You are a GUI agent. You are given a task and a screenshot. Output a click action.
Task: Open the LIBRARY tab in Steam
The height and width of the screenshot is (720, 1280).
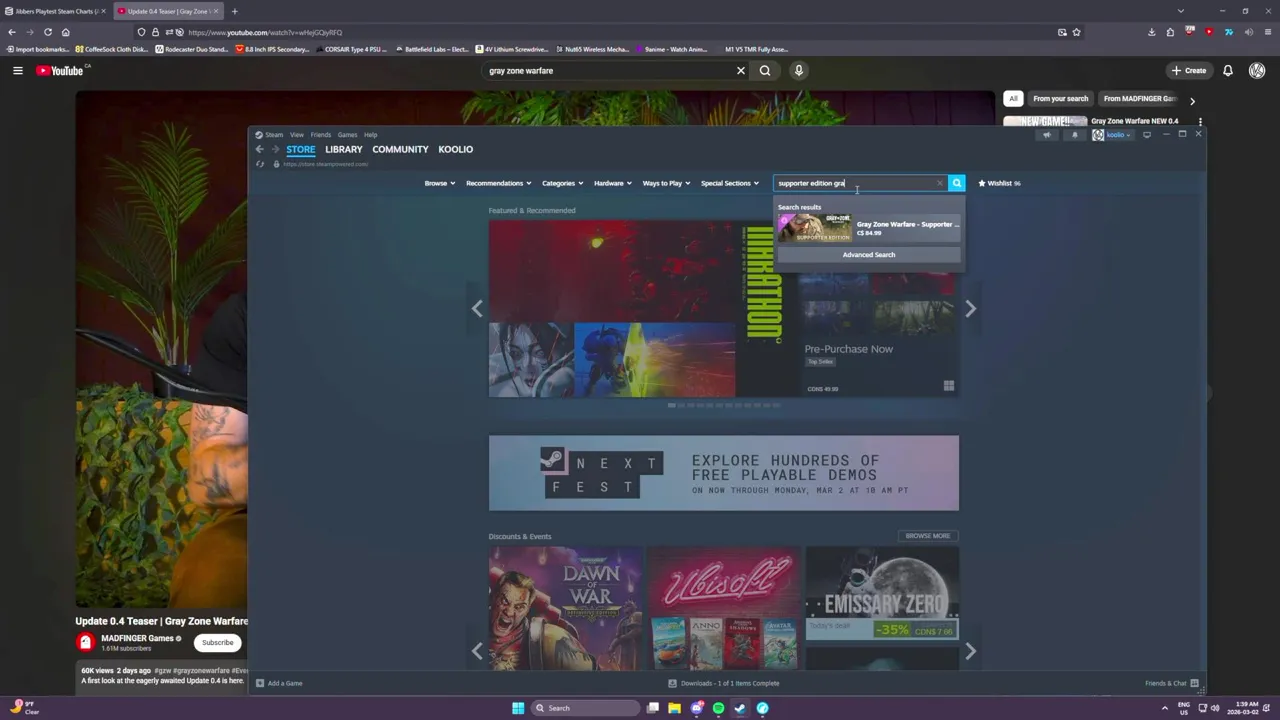click(344, 149)
